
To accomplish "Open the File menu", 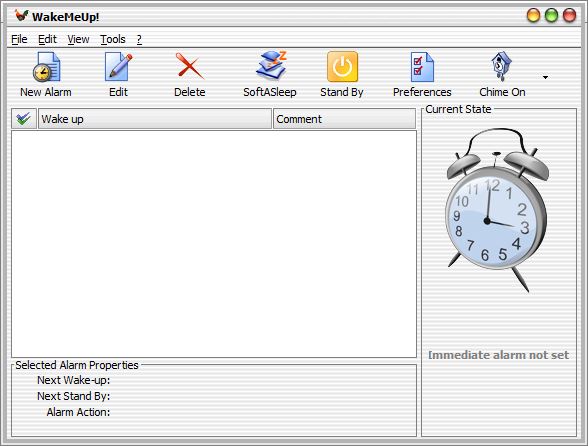I will [x=19, y=39].
